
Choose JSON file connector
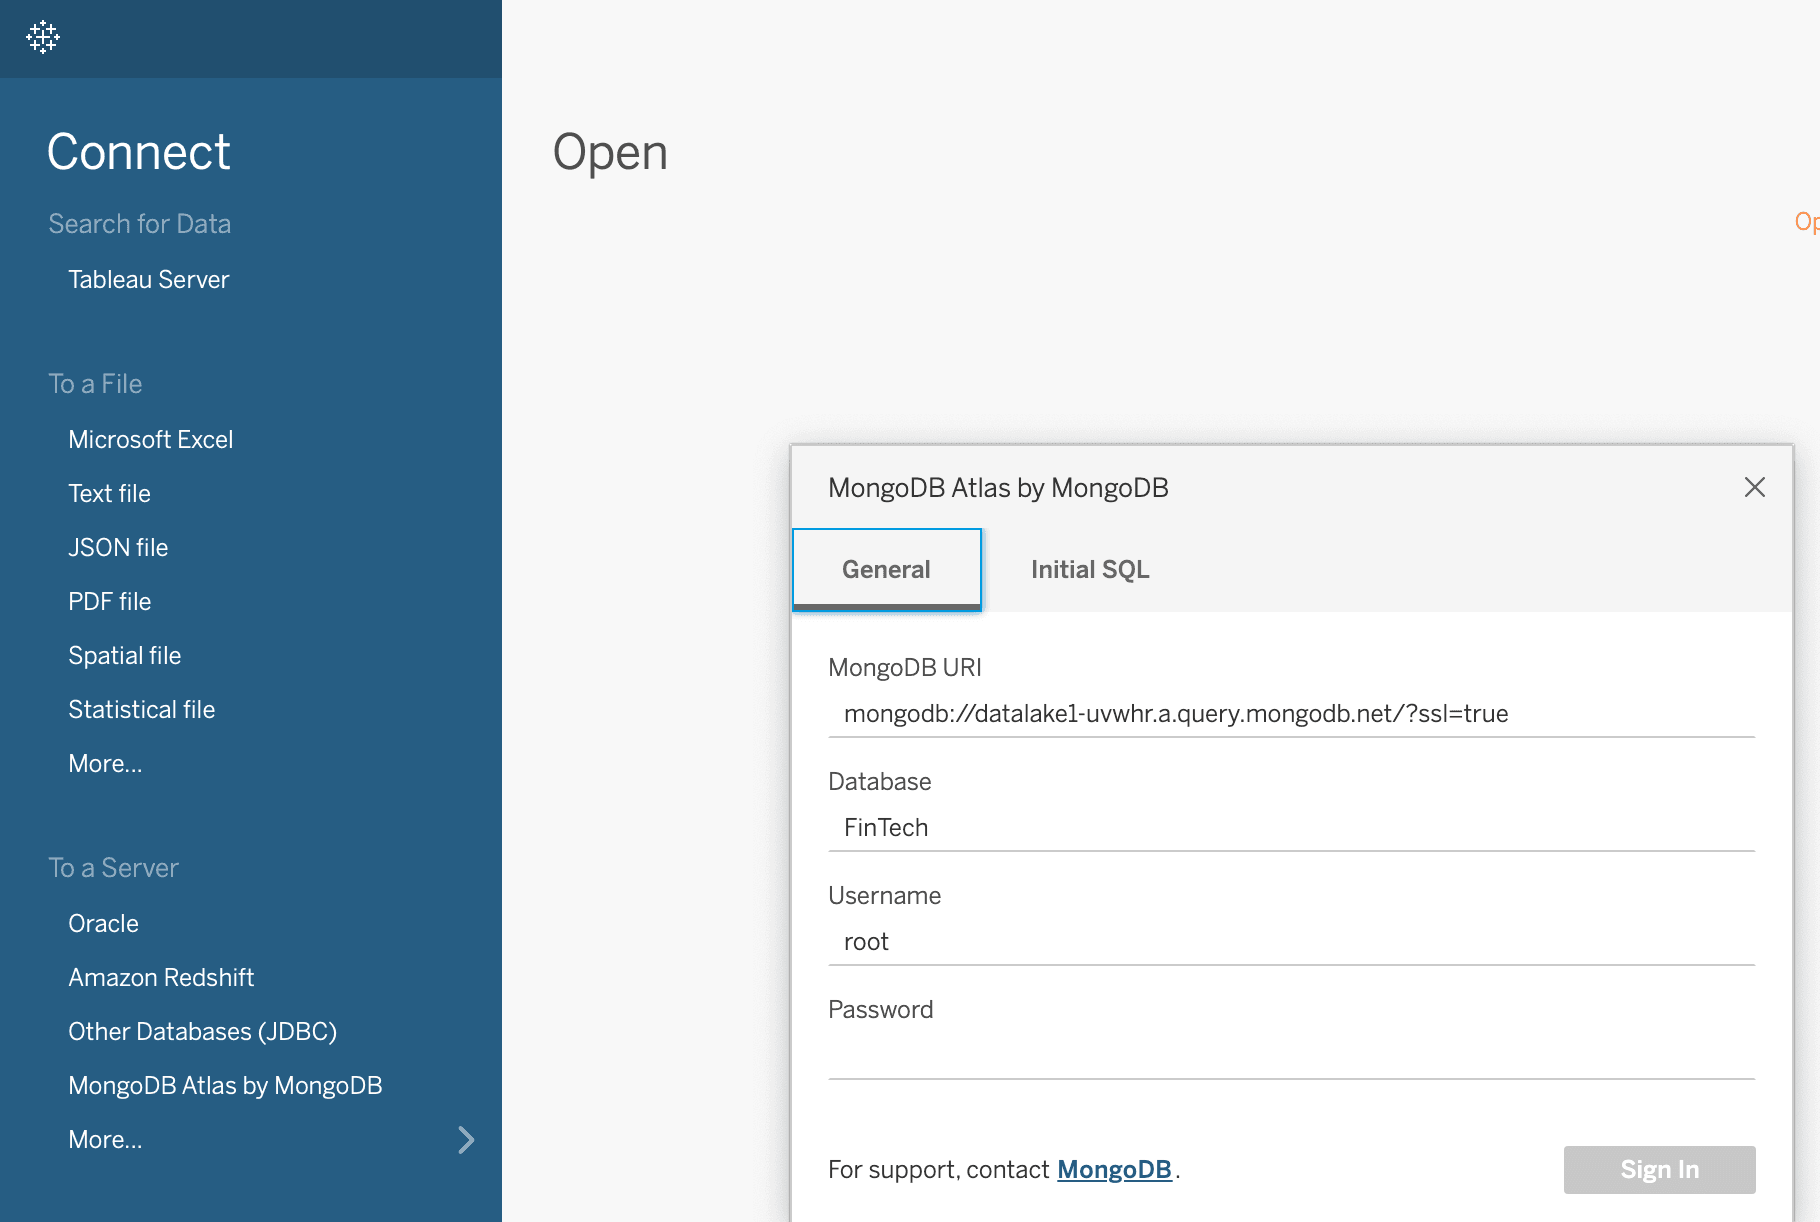tap(118, 547)
